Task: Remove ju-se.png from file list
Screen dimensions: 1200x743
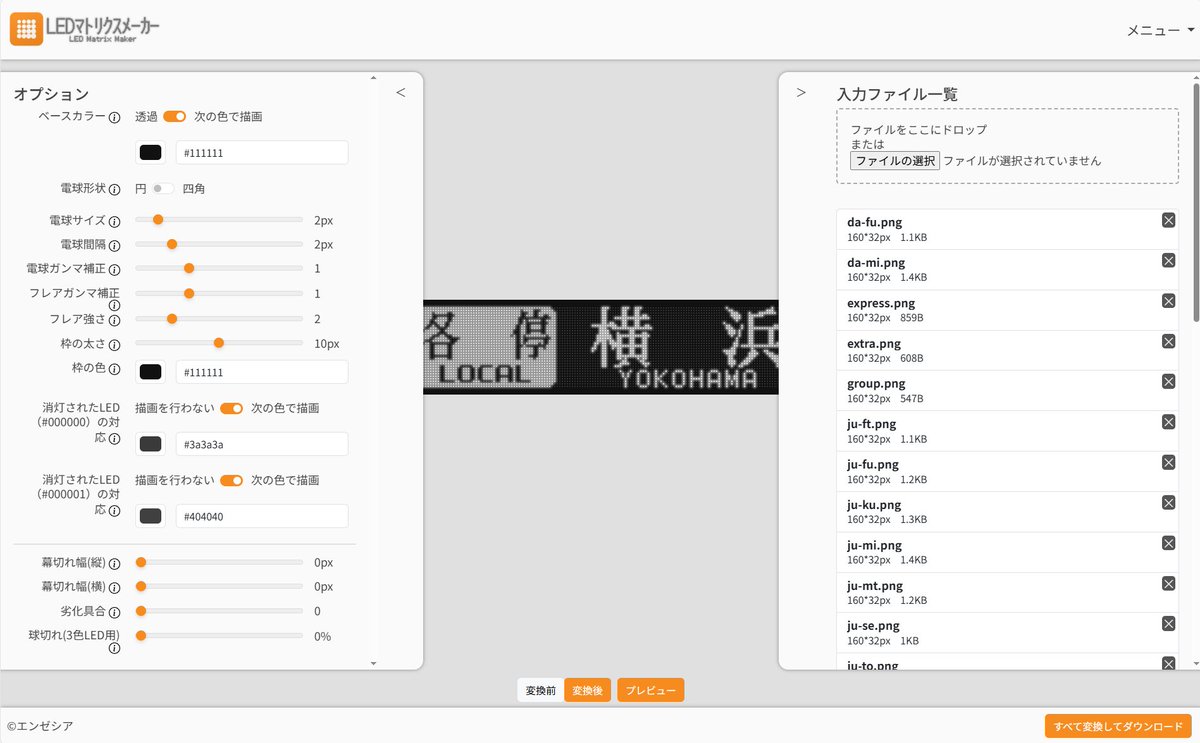Action: [x=1168, y=624]
